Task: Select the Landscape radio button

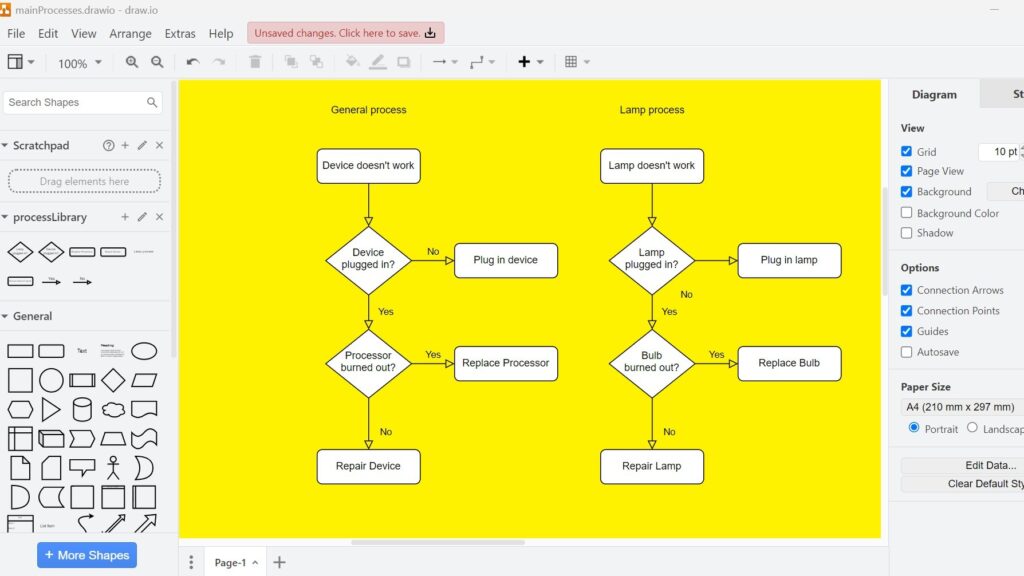Action: pos(972,428)
